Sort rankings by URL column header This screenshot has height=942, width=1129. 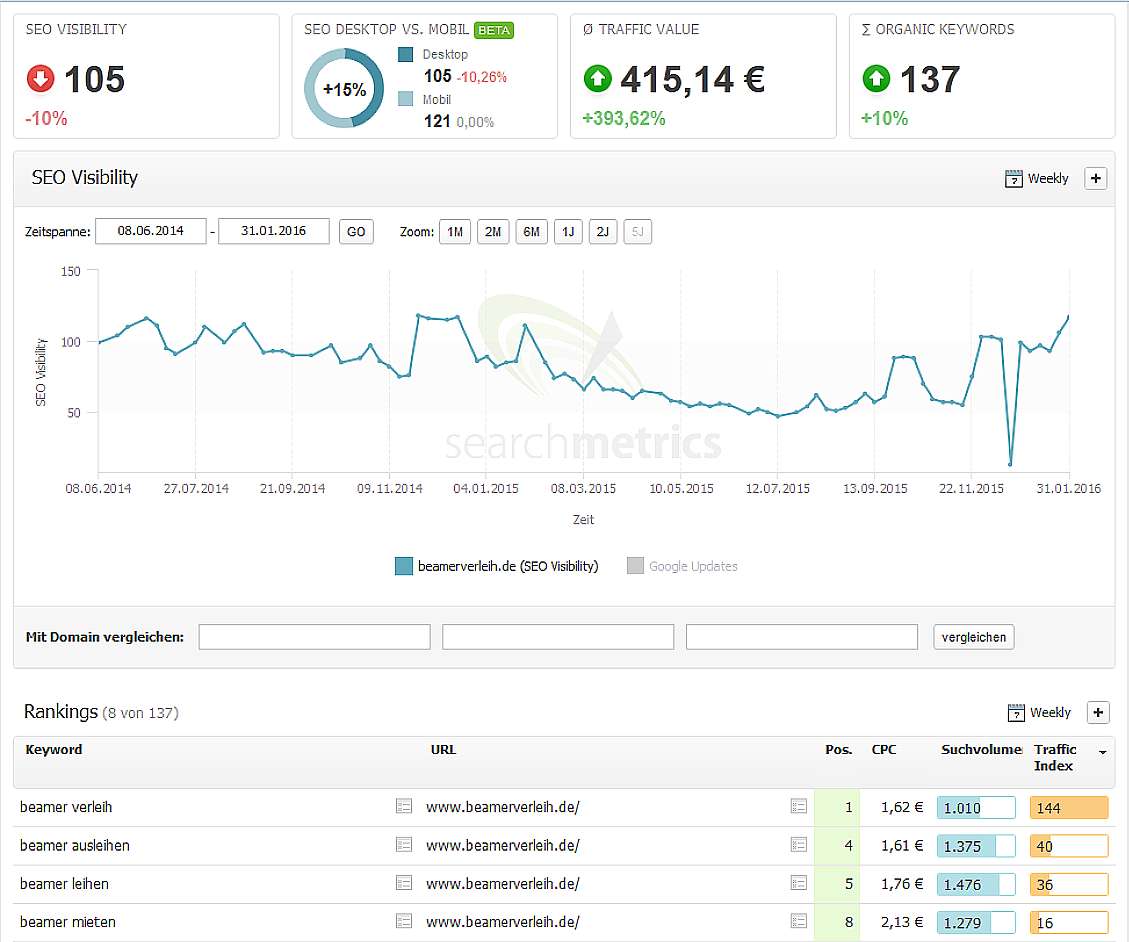point(444,750)
